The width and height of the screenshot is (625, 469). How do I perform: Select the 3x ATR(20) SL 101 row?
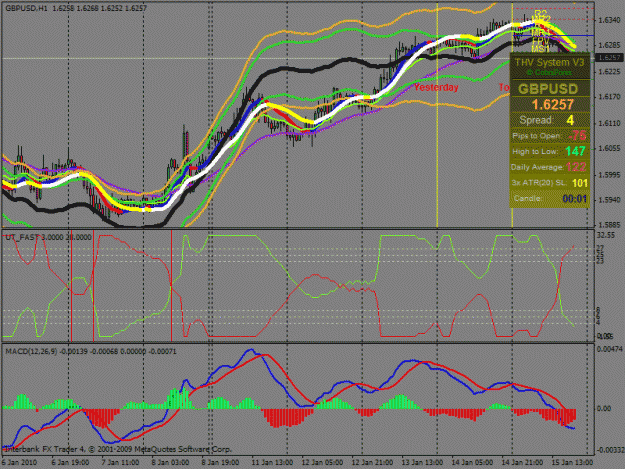[x=550, y=183]
